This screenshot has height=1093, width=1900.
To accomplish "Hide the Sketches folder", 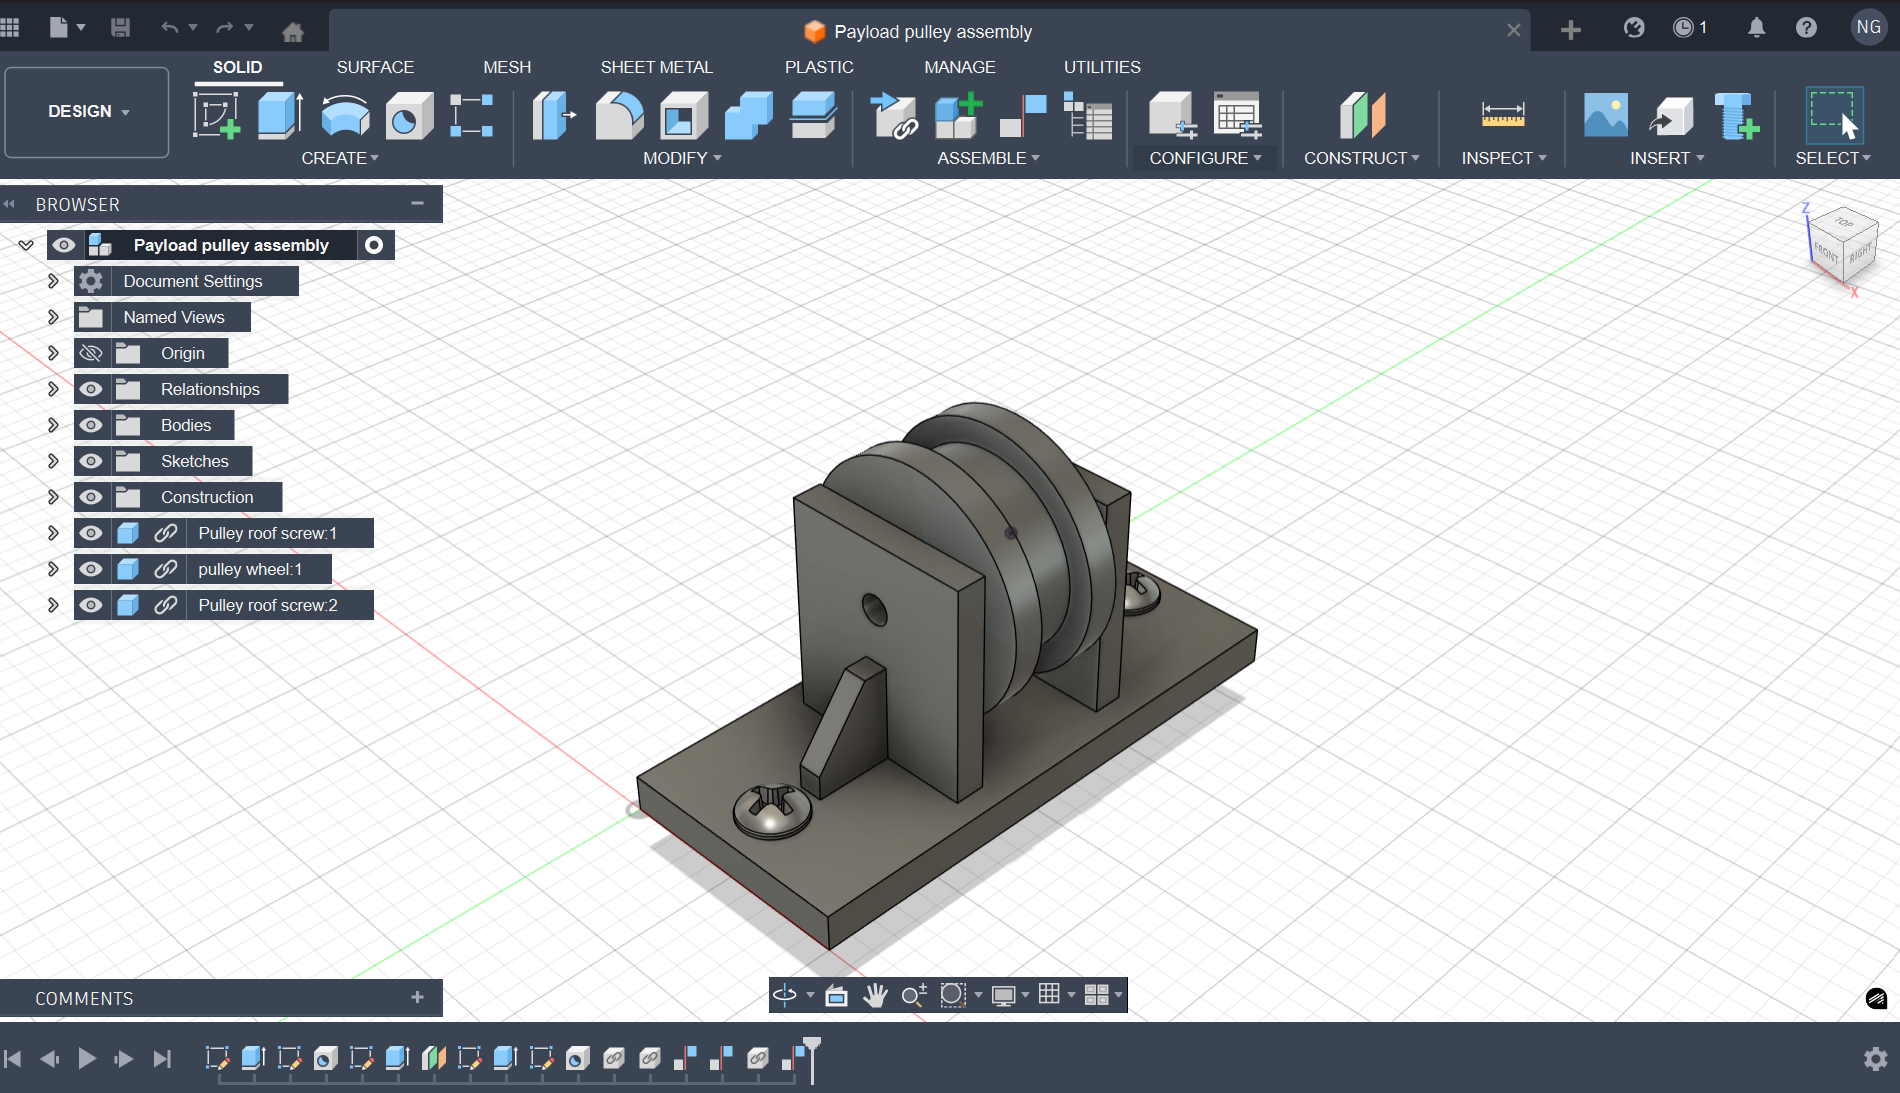I will point(91,461).
